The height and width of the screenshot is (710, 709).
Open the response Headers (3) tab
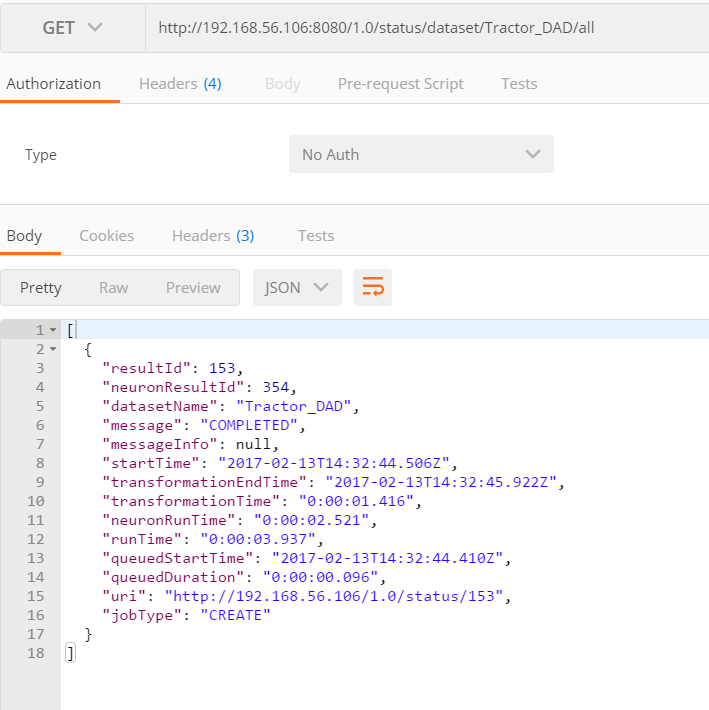[213, 236]
